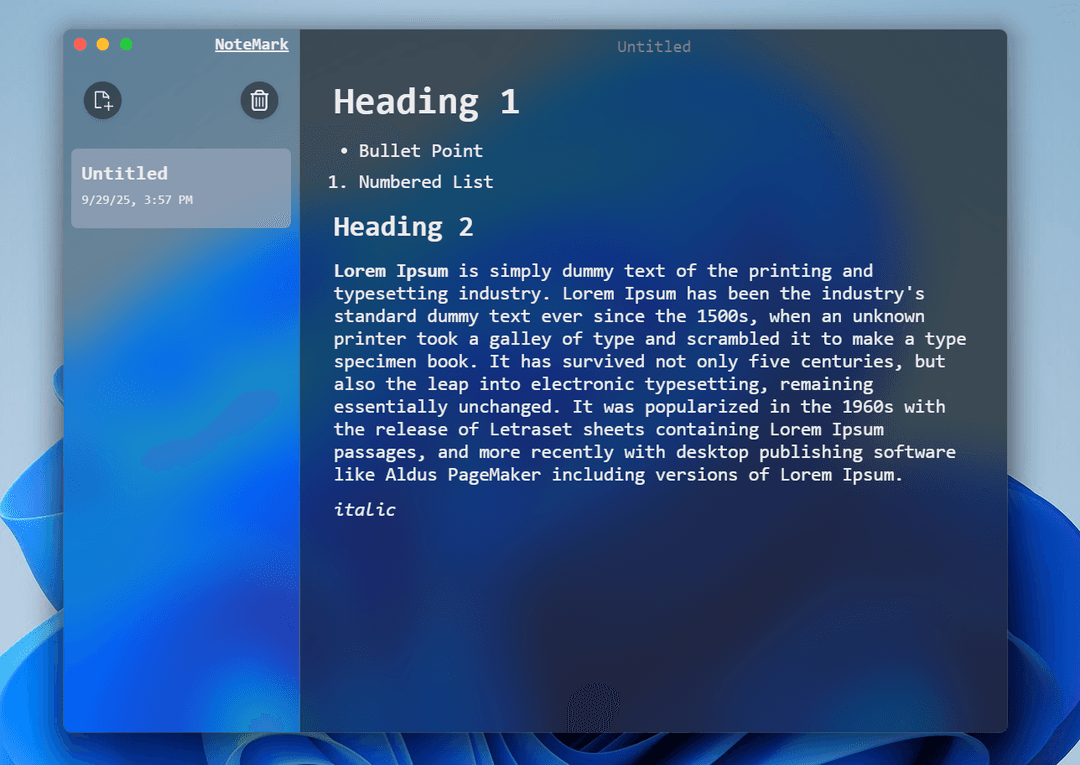Place cursor in the Heading 2 line

tap(403, 227)
